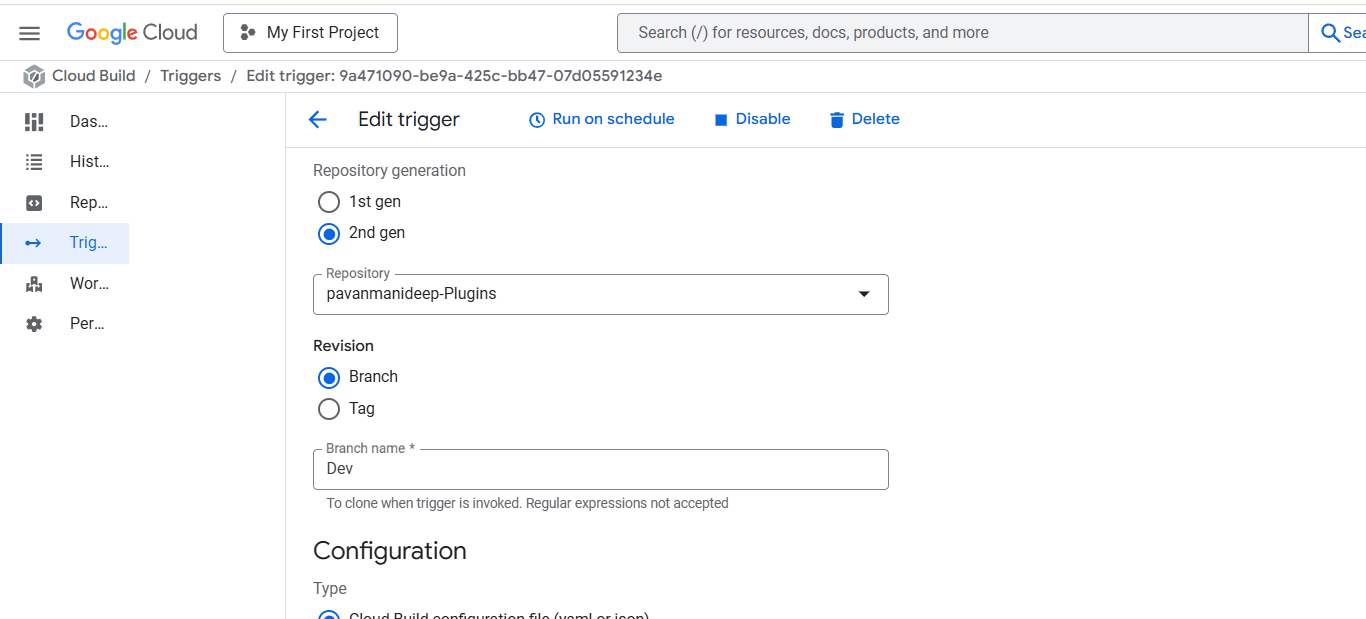Image resolution: width=1366 pixels, height=619 pixels.
Task: Open Permissions gear icon in sidebar
Action: pos(34,324)
